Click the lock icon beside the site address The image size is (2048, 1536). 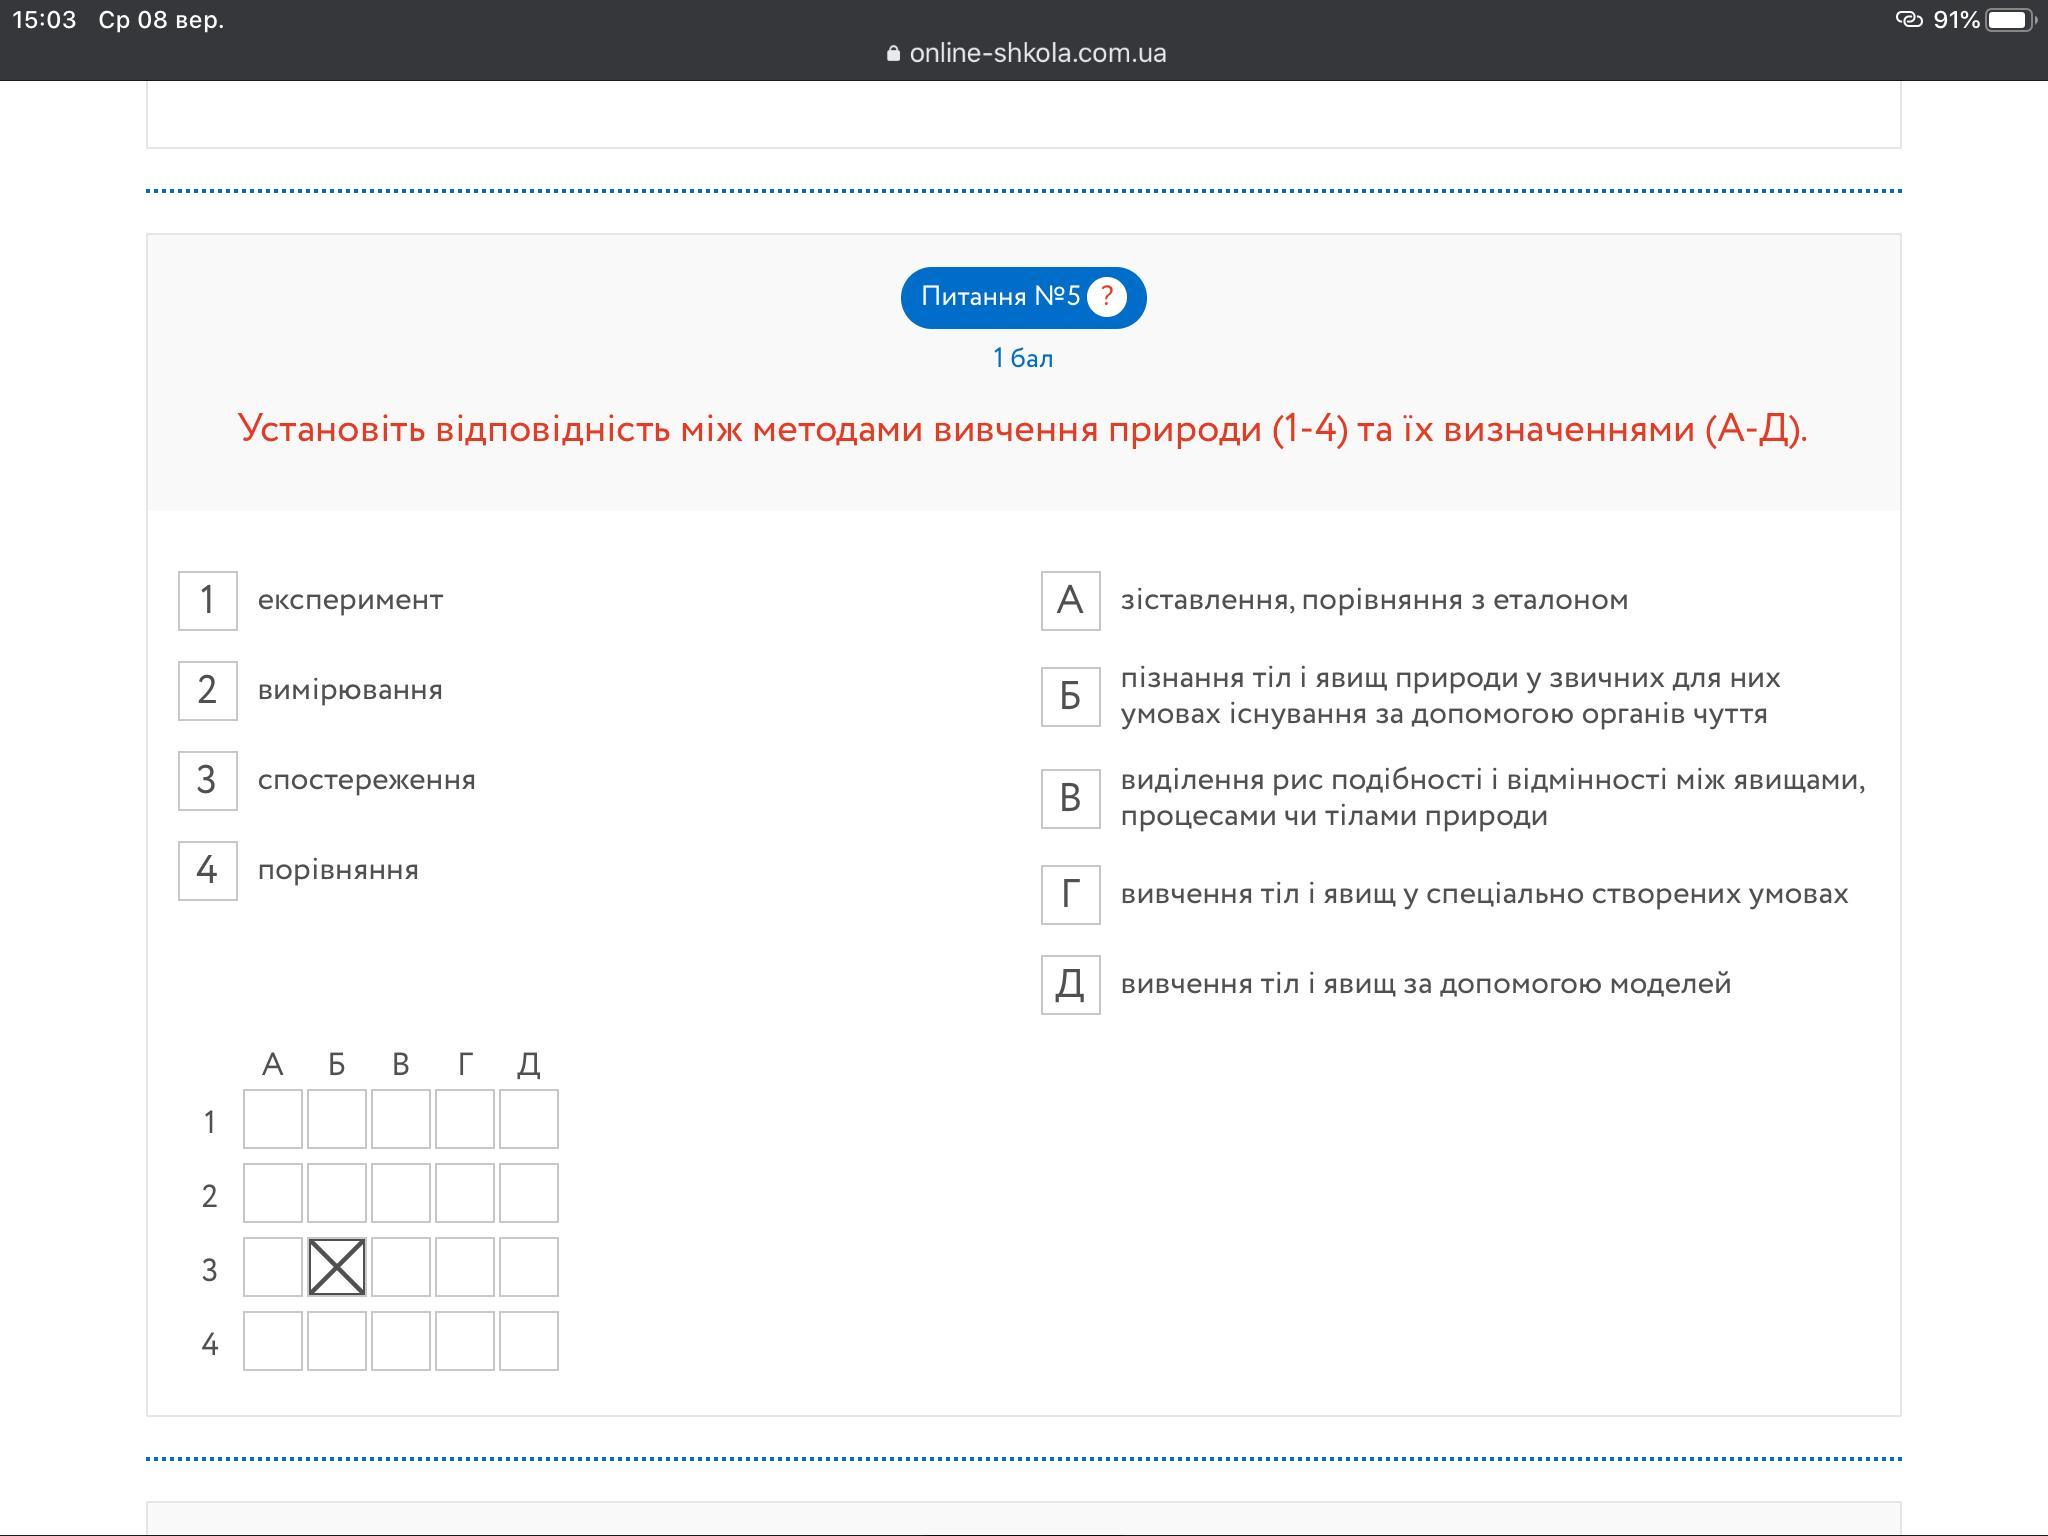tap(893, 54)
